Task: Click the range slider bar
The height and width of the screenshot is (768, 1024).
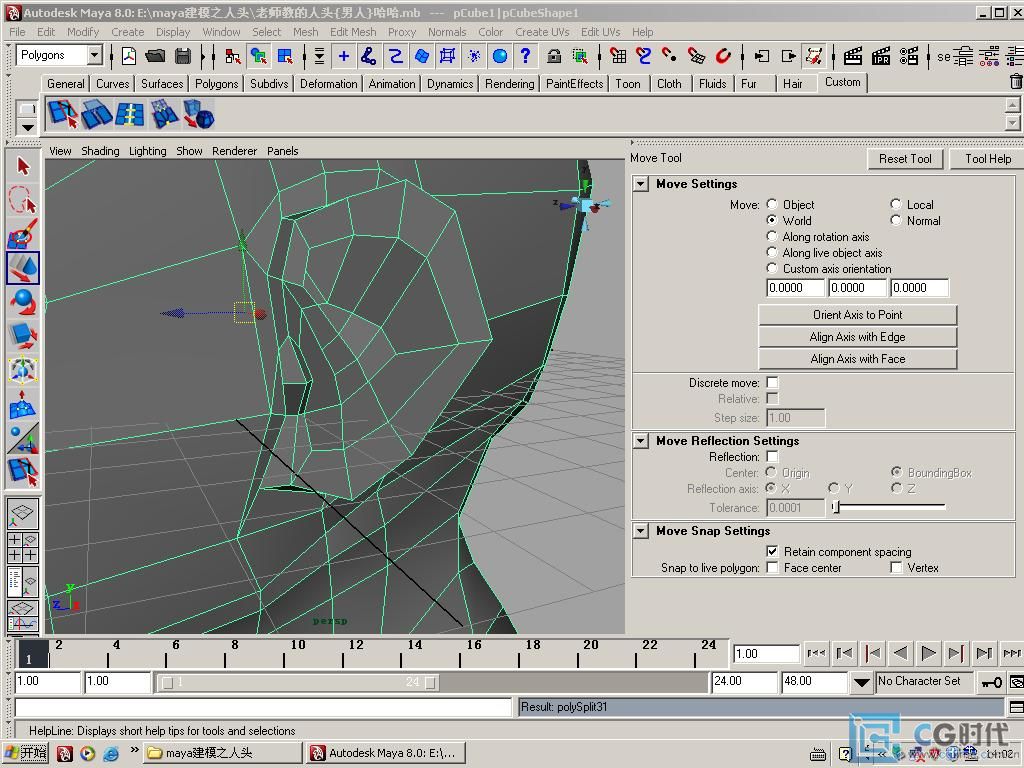Action: click(x=299, y=682)
